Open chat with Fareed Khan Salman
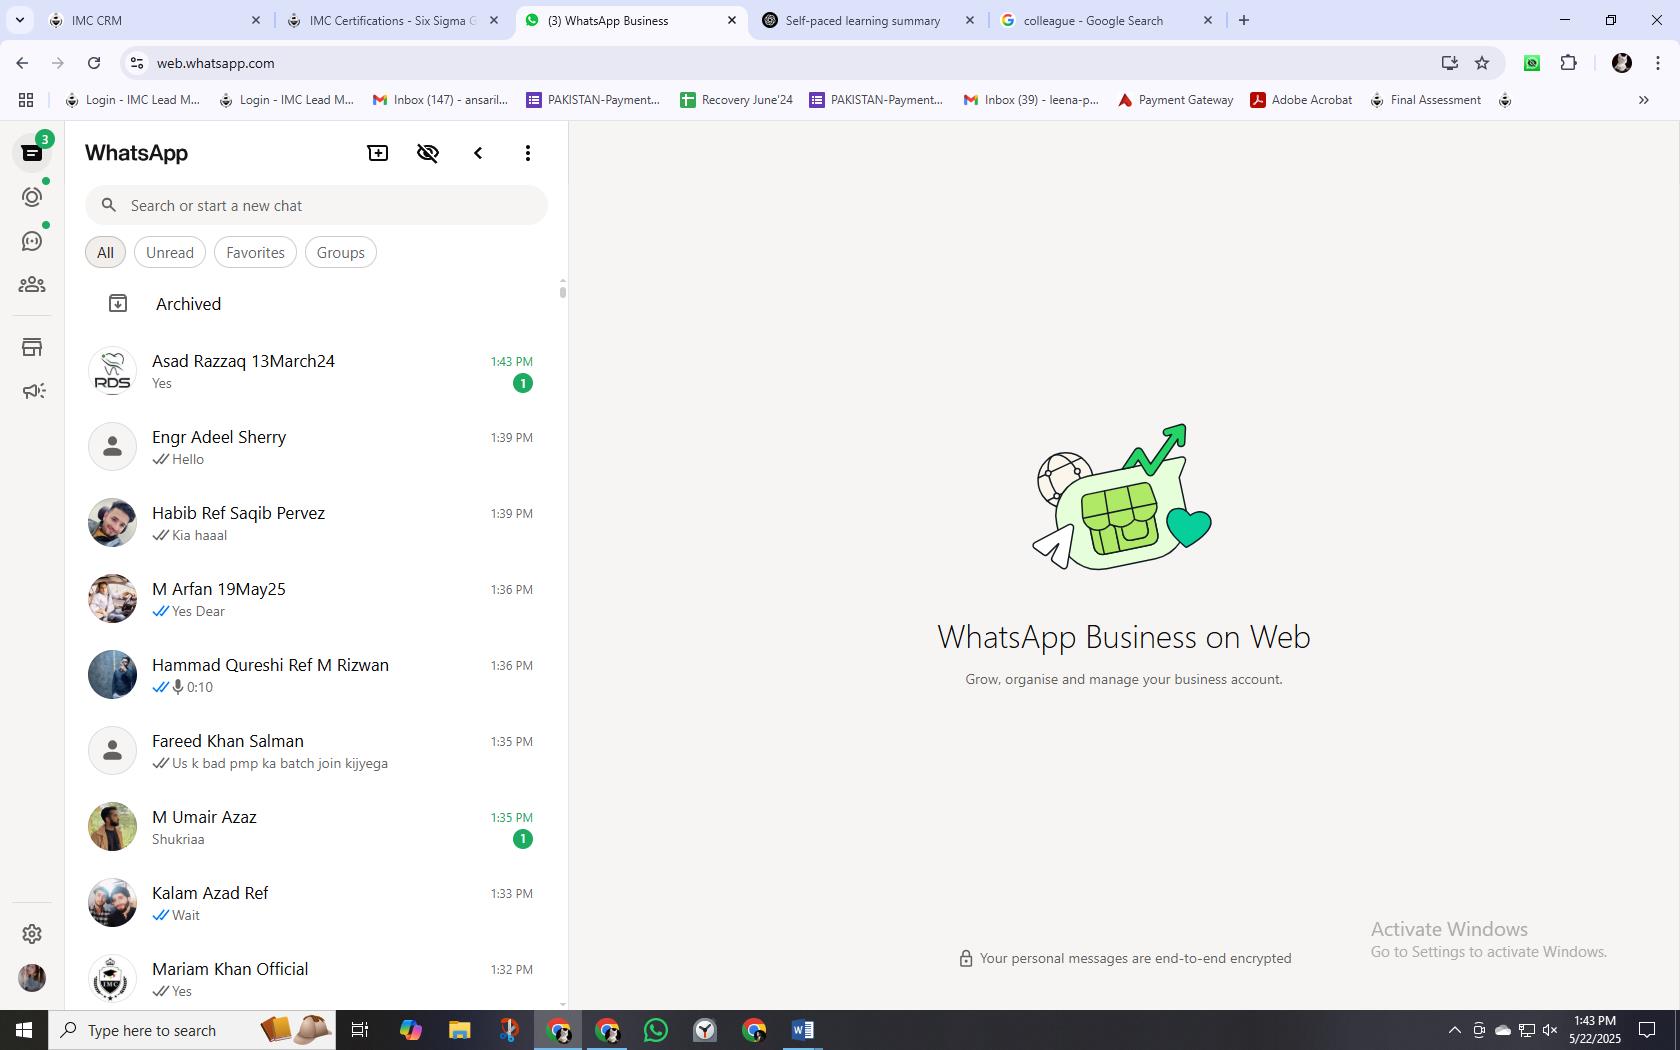The width and height of the screenshot is (1680, 1050). [x=312, y=751]
